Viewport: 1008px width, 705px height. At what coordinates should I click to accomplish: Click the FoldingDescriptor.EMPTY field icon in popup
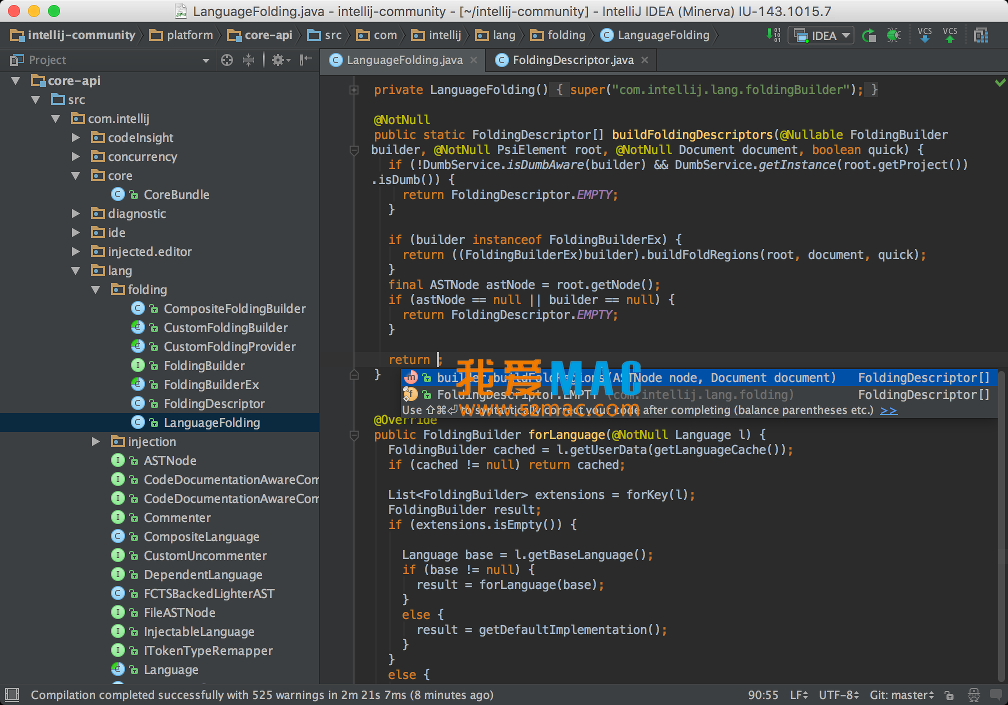click(x=411, y=395)
